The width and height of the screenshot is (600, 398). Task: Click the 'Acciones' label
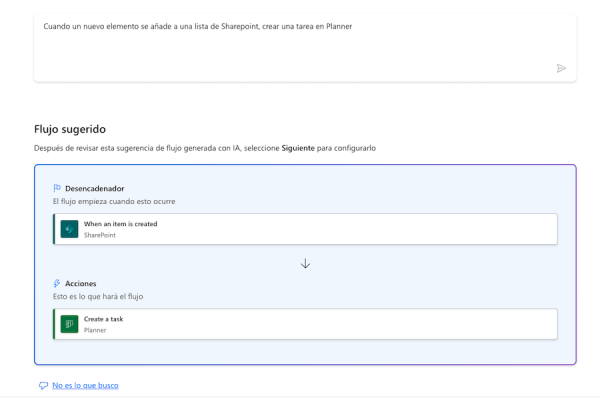(81, 284)
